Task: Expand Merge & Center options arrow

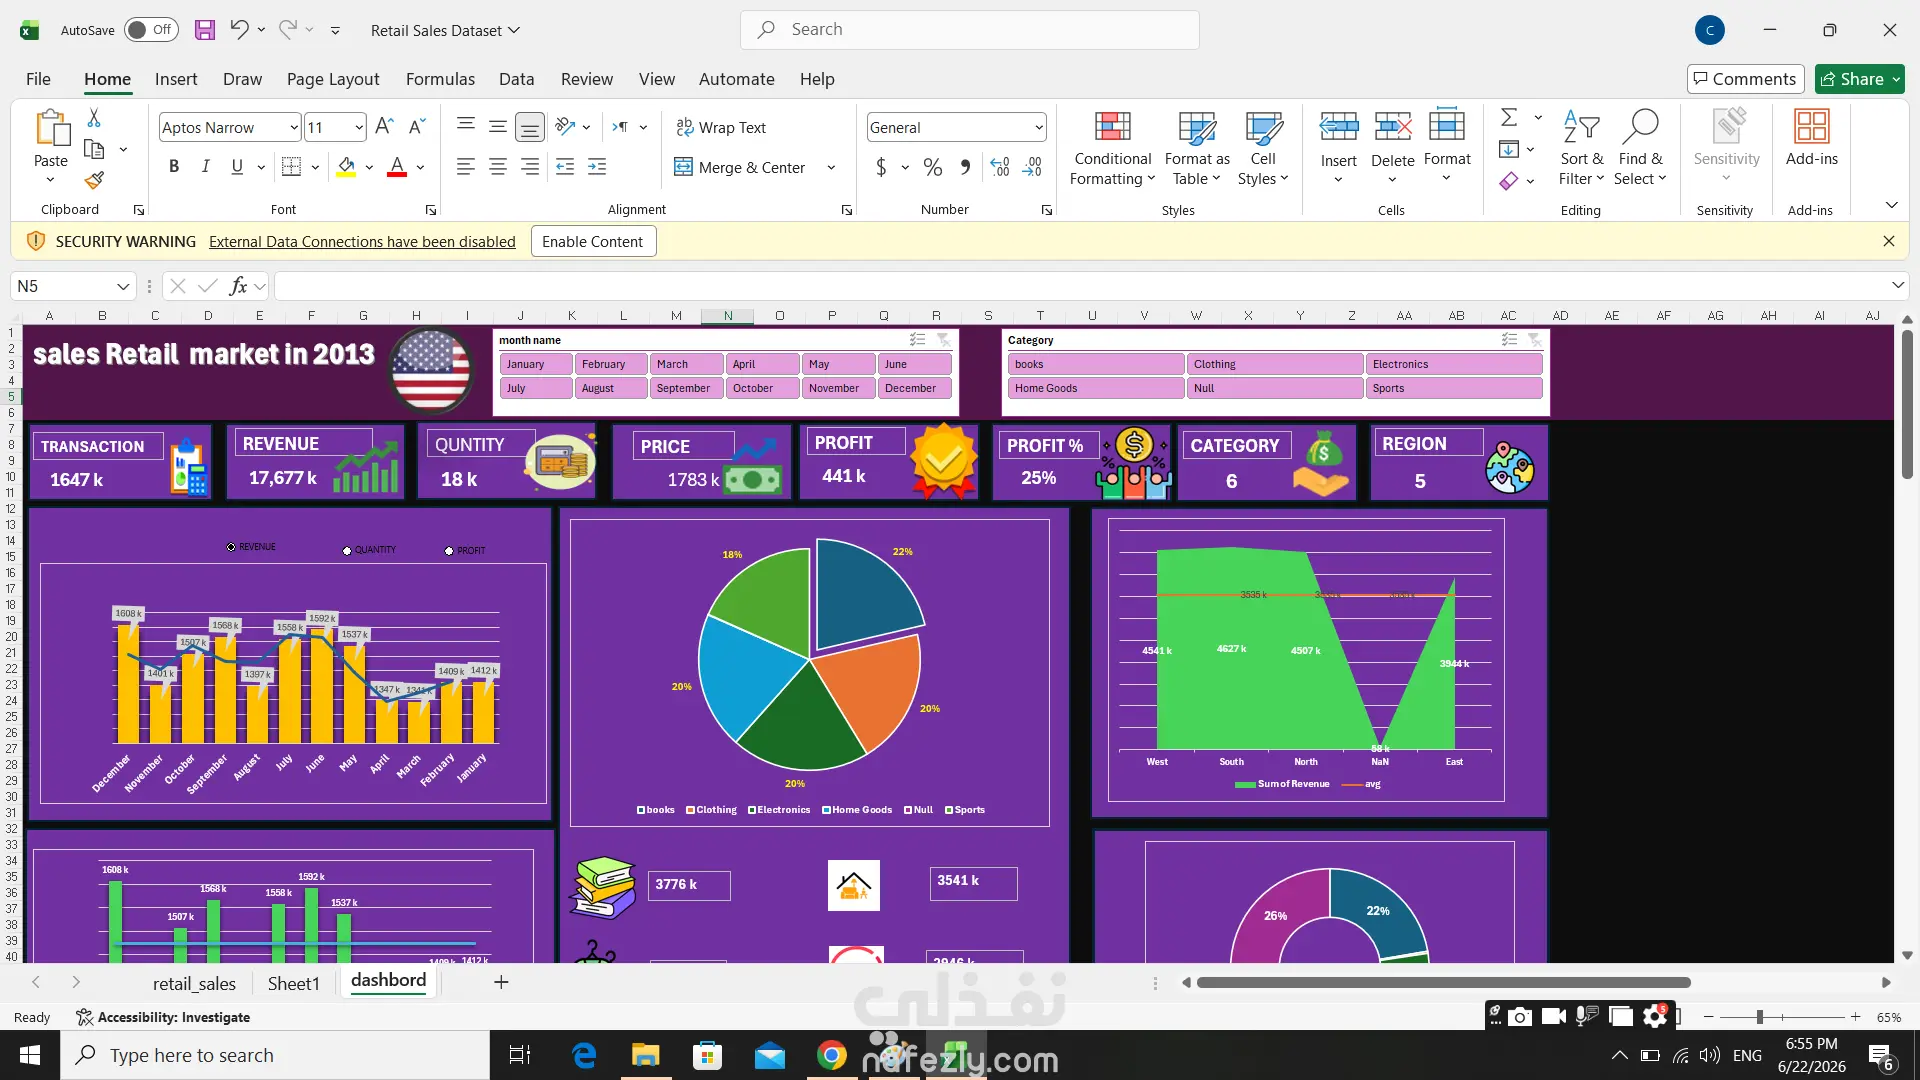Action: point(831,167)
